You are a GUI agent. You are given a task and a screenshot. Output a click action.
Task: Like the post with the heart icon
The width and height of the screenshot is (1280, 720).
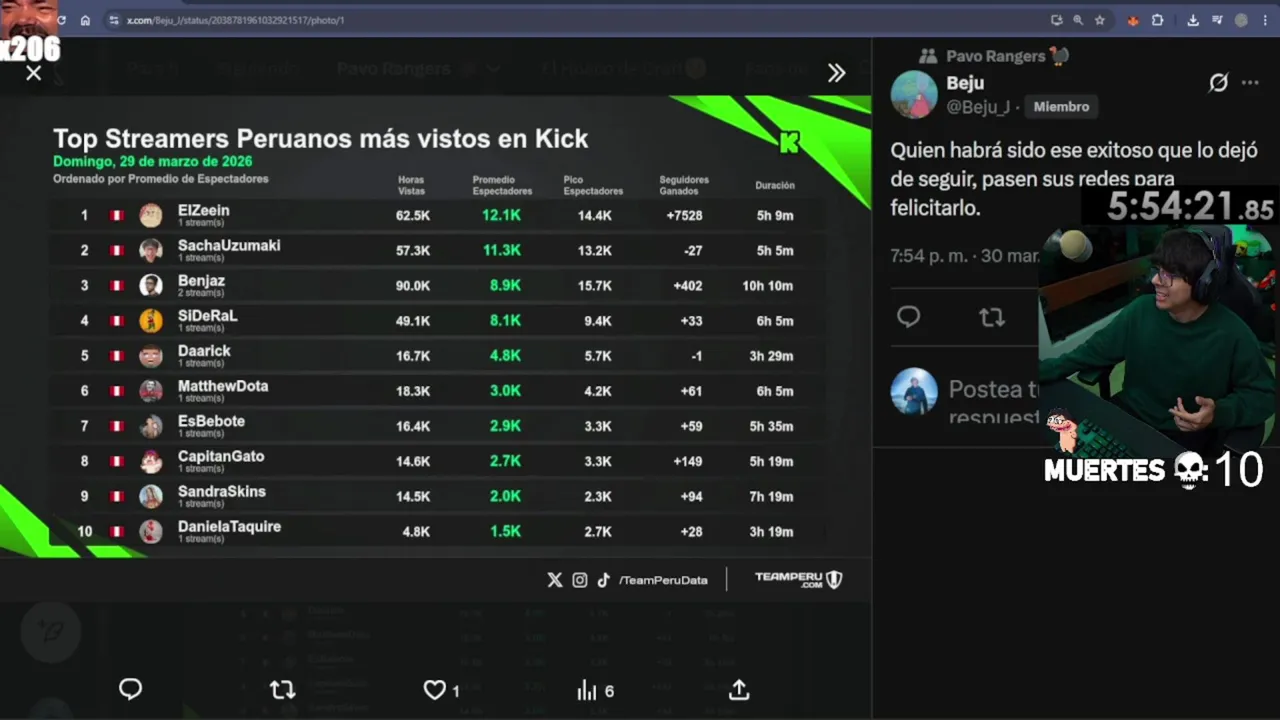(434, 690)
